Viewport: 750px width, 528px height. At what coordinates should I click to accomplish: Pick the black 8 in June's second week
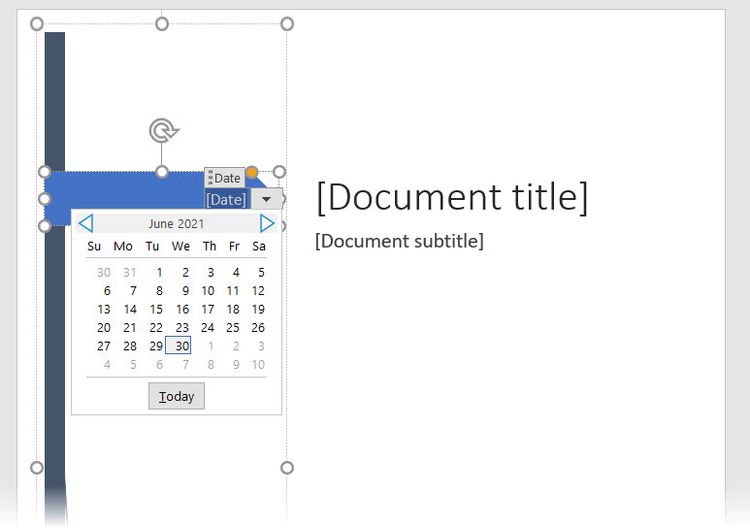159,291
